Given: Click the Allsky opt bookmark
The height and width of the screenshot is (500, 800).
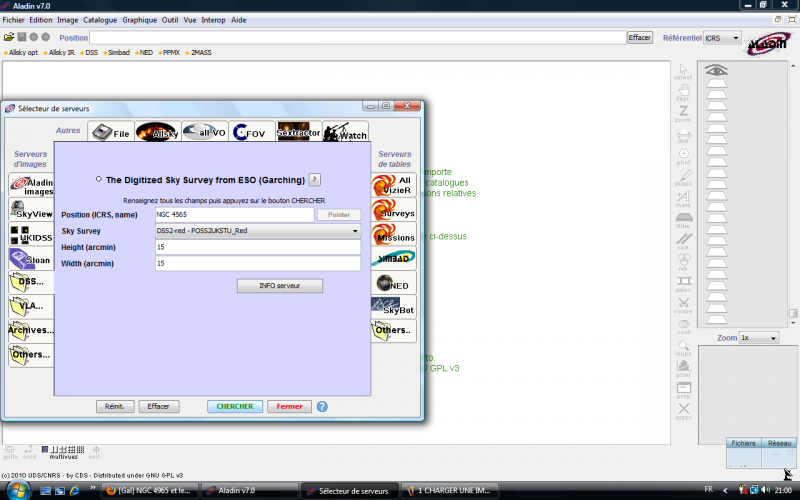Looking at the screenshot, I should 21,53.
